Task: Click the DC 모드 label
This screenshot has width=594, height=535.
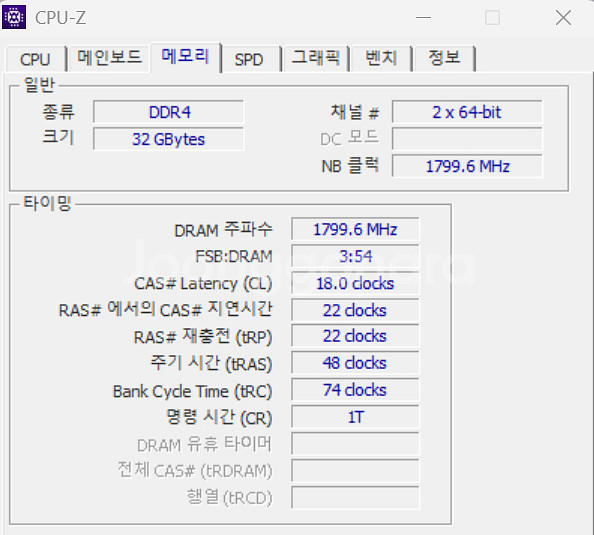Action: coord(349,138)
